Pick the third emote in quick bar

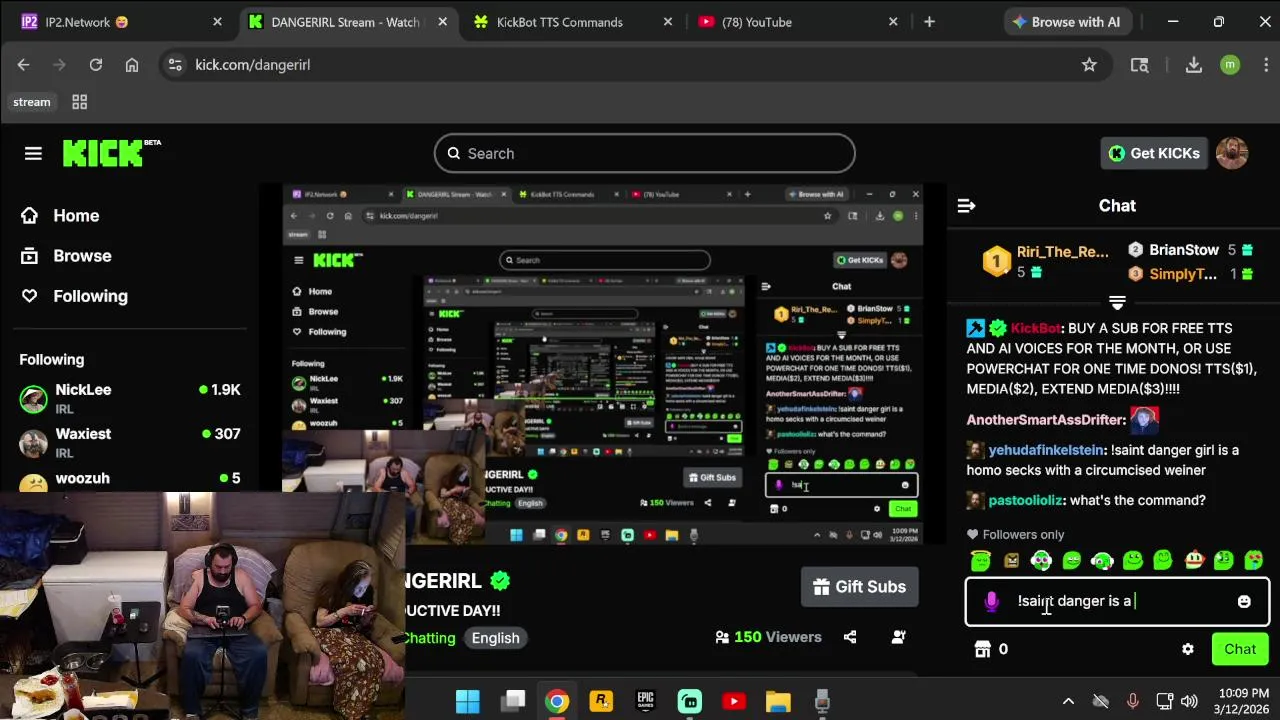pyautogui.click(x=1041, y=561)
